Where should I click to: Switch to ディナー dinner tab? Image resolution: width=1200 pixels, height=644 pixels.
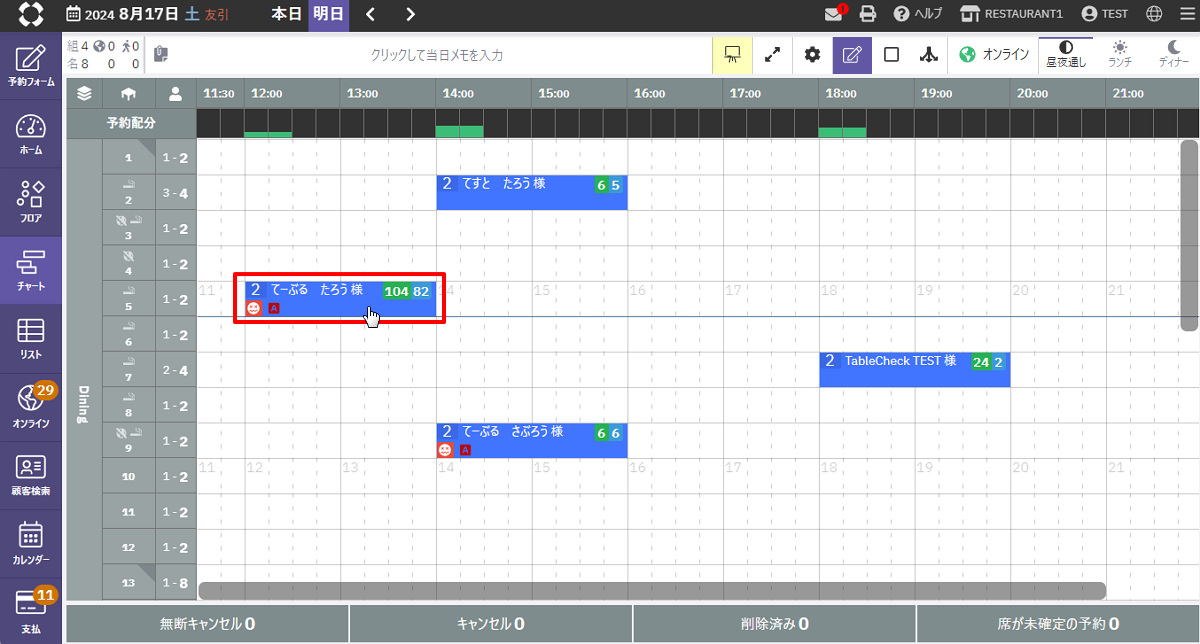pos(1174,55)
